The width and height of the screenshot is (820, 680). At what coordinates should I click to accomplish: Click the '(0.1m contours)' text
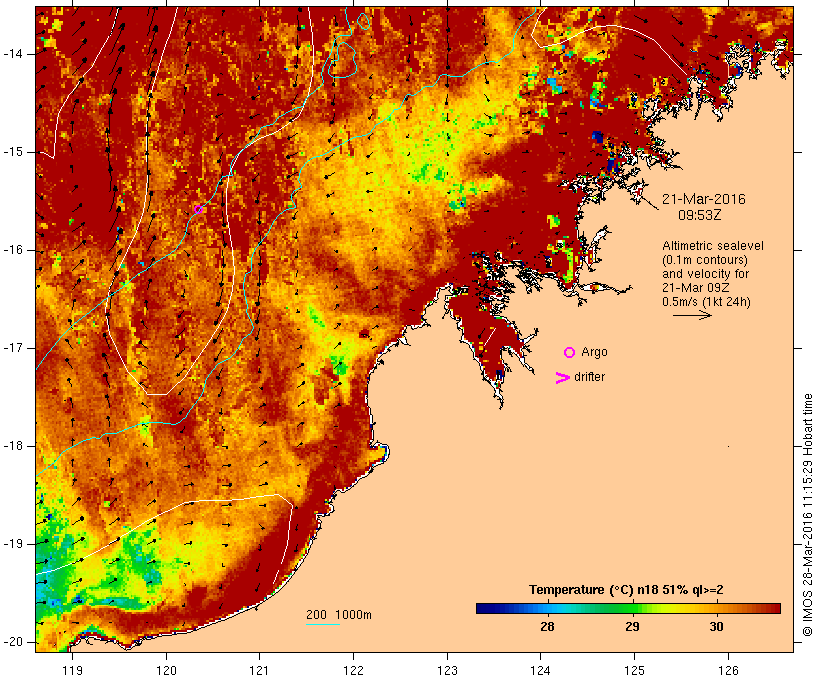(x=704, y=260)
